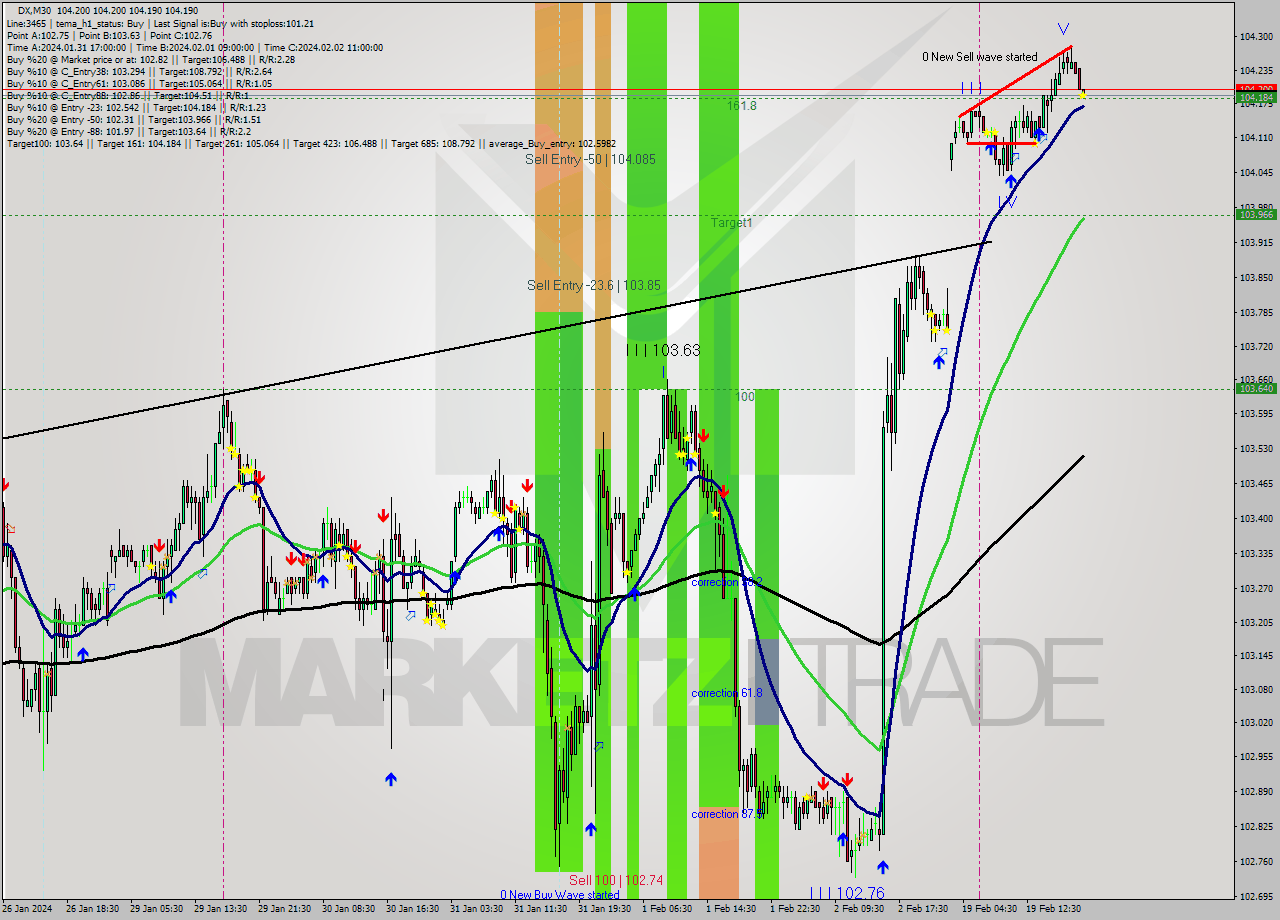
Task: Click the '2 Feb 09:30' time axis label
Action: click(x=857, y=909)
